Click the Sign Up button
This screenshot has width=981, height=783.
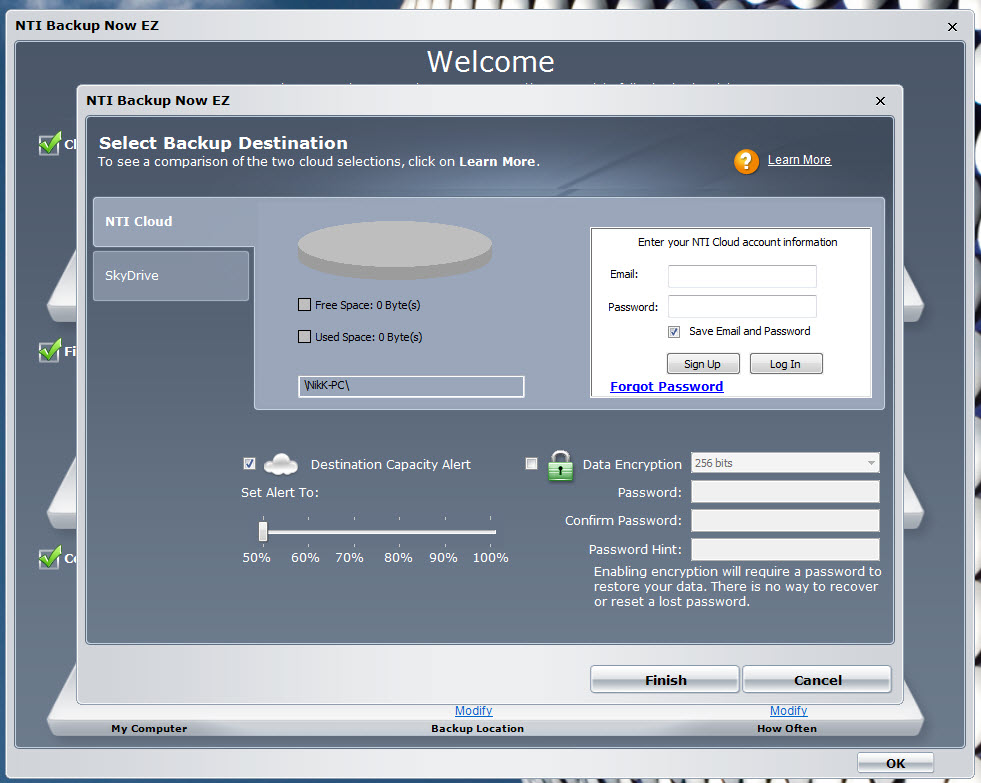[703, 364]
